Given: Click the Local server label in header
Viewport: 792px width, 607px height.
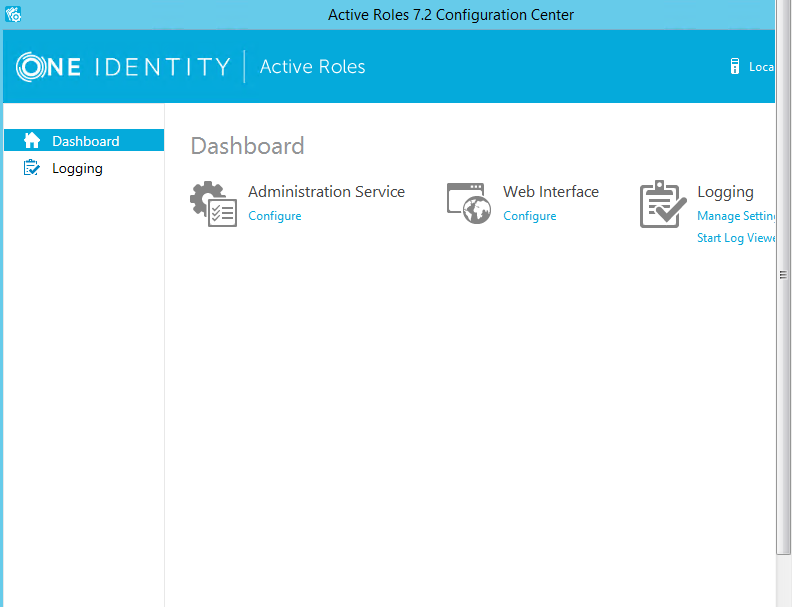Looking at the screenshot, I should (762, 67).
